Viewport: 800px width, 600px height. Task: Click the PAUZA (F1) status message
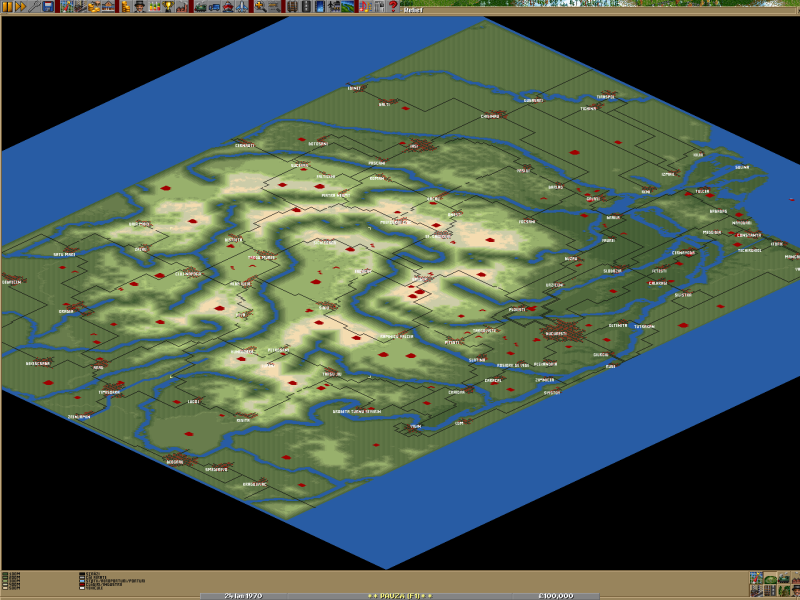tap(399, 596)
